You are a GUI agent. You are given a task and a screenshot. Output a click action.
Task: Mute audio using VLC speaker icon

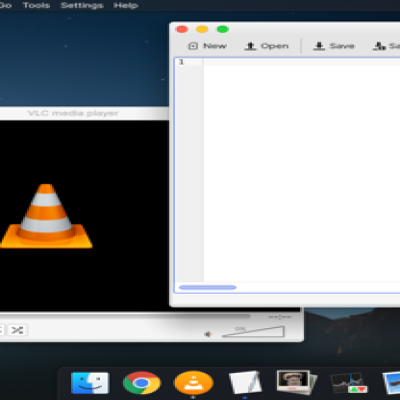208,334
